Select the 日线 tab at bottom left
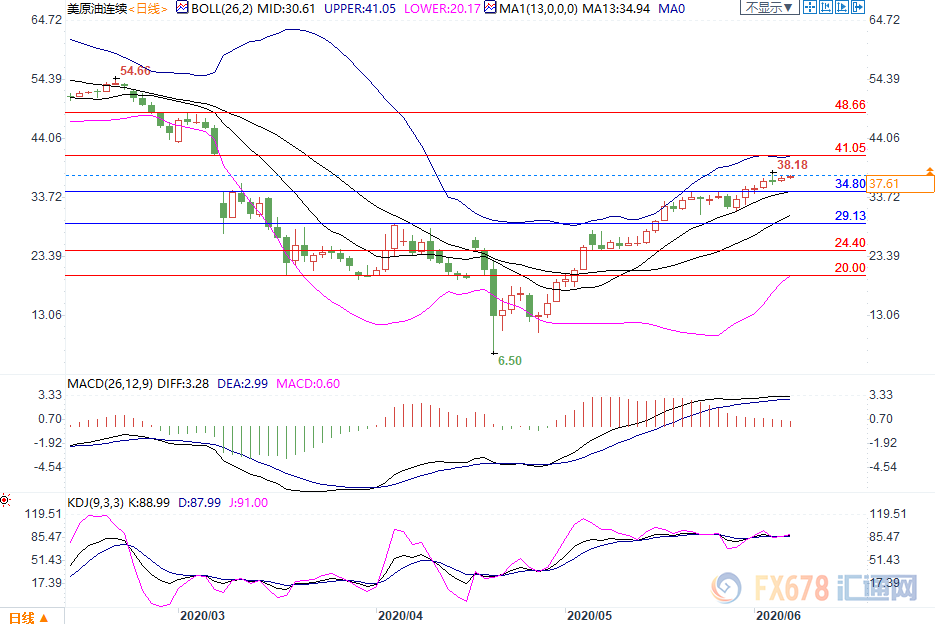 coord(22,615)
